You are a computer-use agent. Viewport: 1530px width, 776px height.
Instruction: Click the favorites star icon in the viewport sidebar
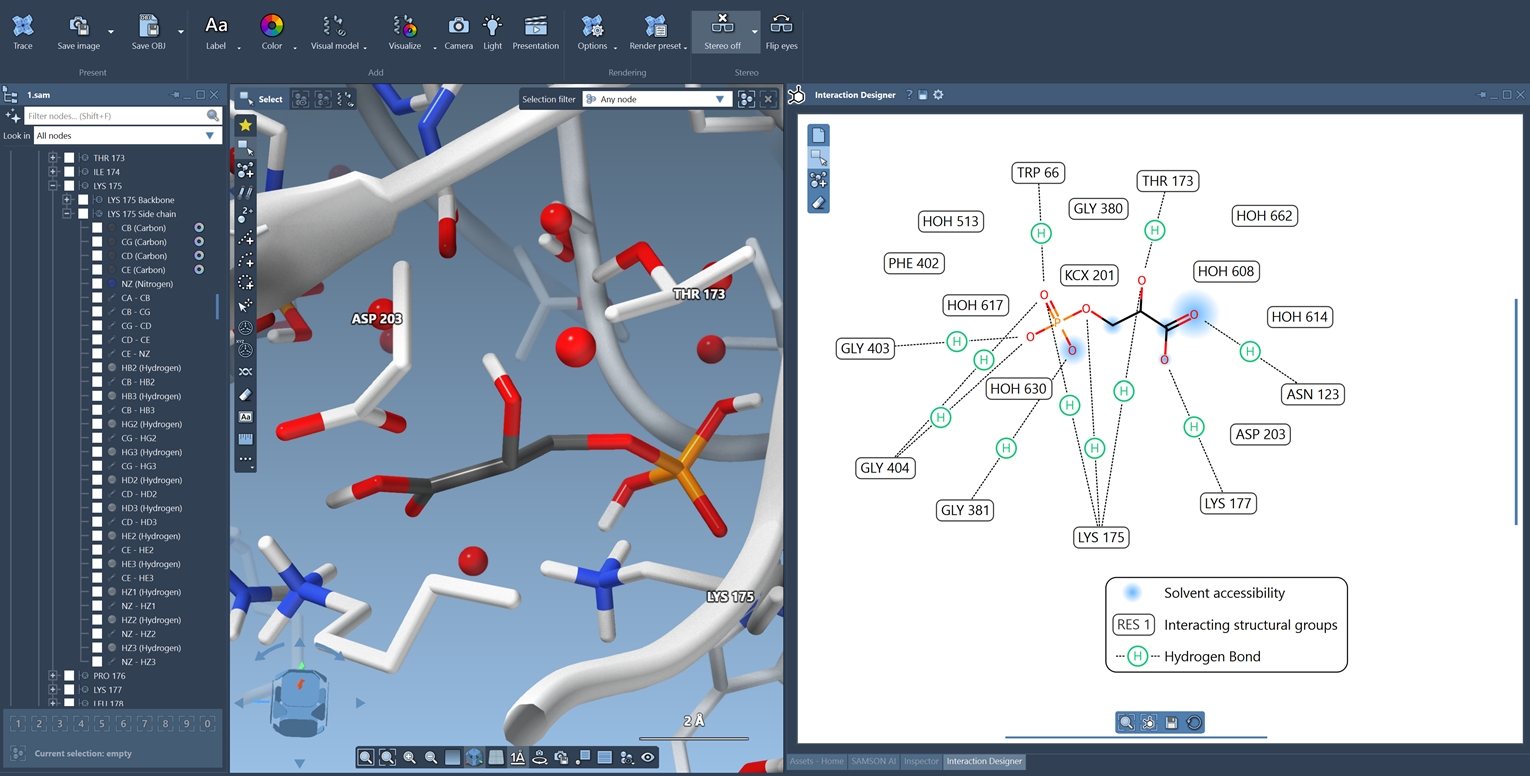click(x=245, y=125)
